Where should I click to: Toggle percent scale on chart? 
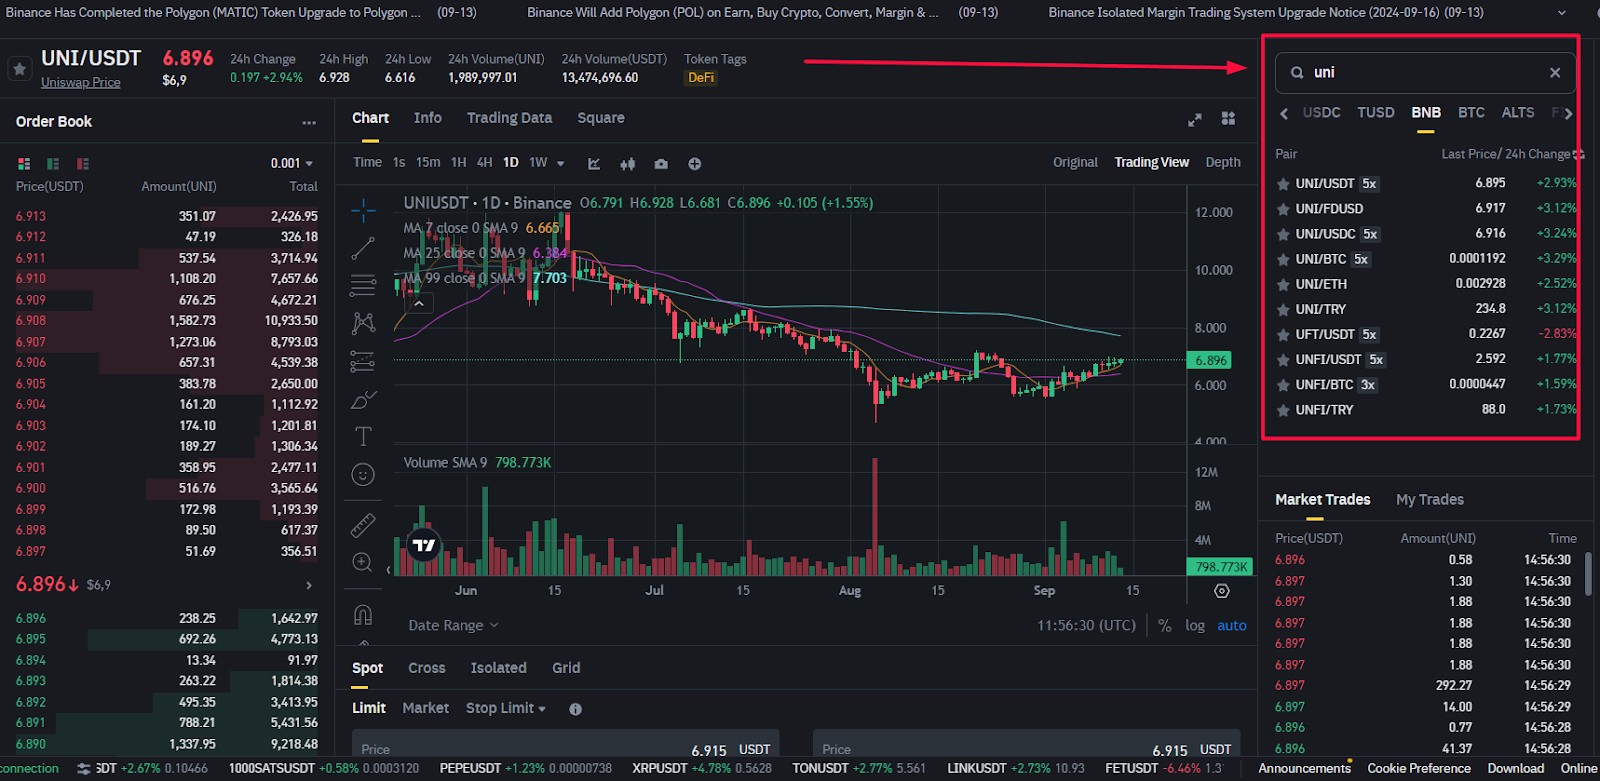pyautogui.click(x=1165, y=625)
